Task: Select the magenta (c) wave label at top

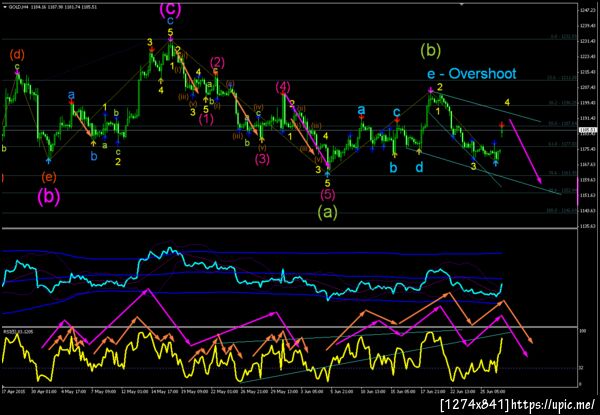Action: point(170,8)
